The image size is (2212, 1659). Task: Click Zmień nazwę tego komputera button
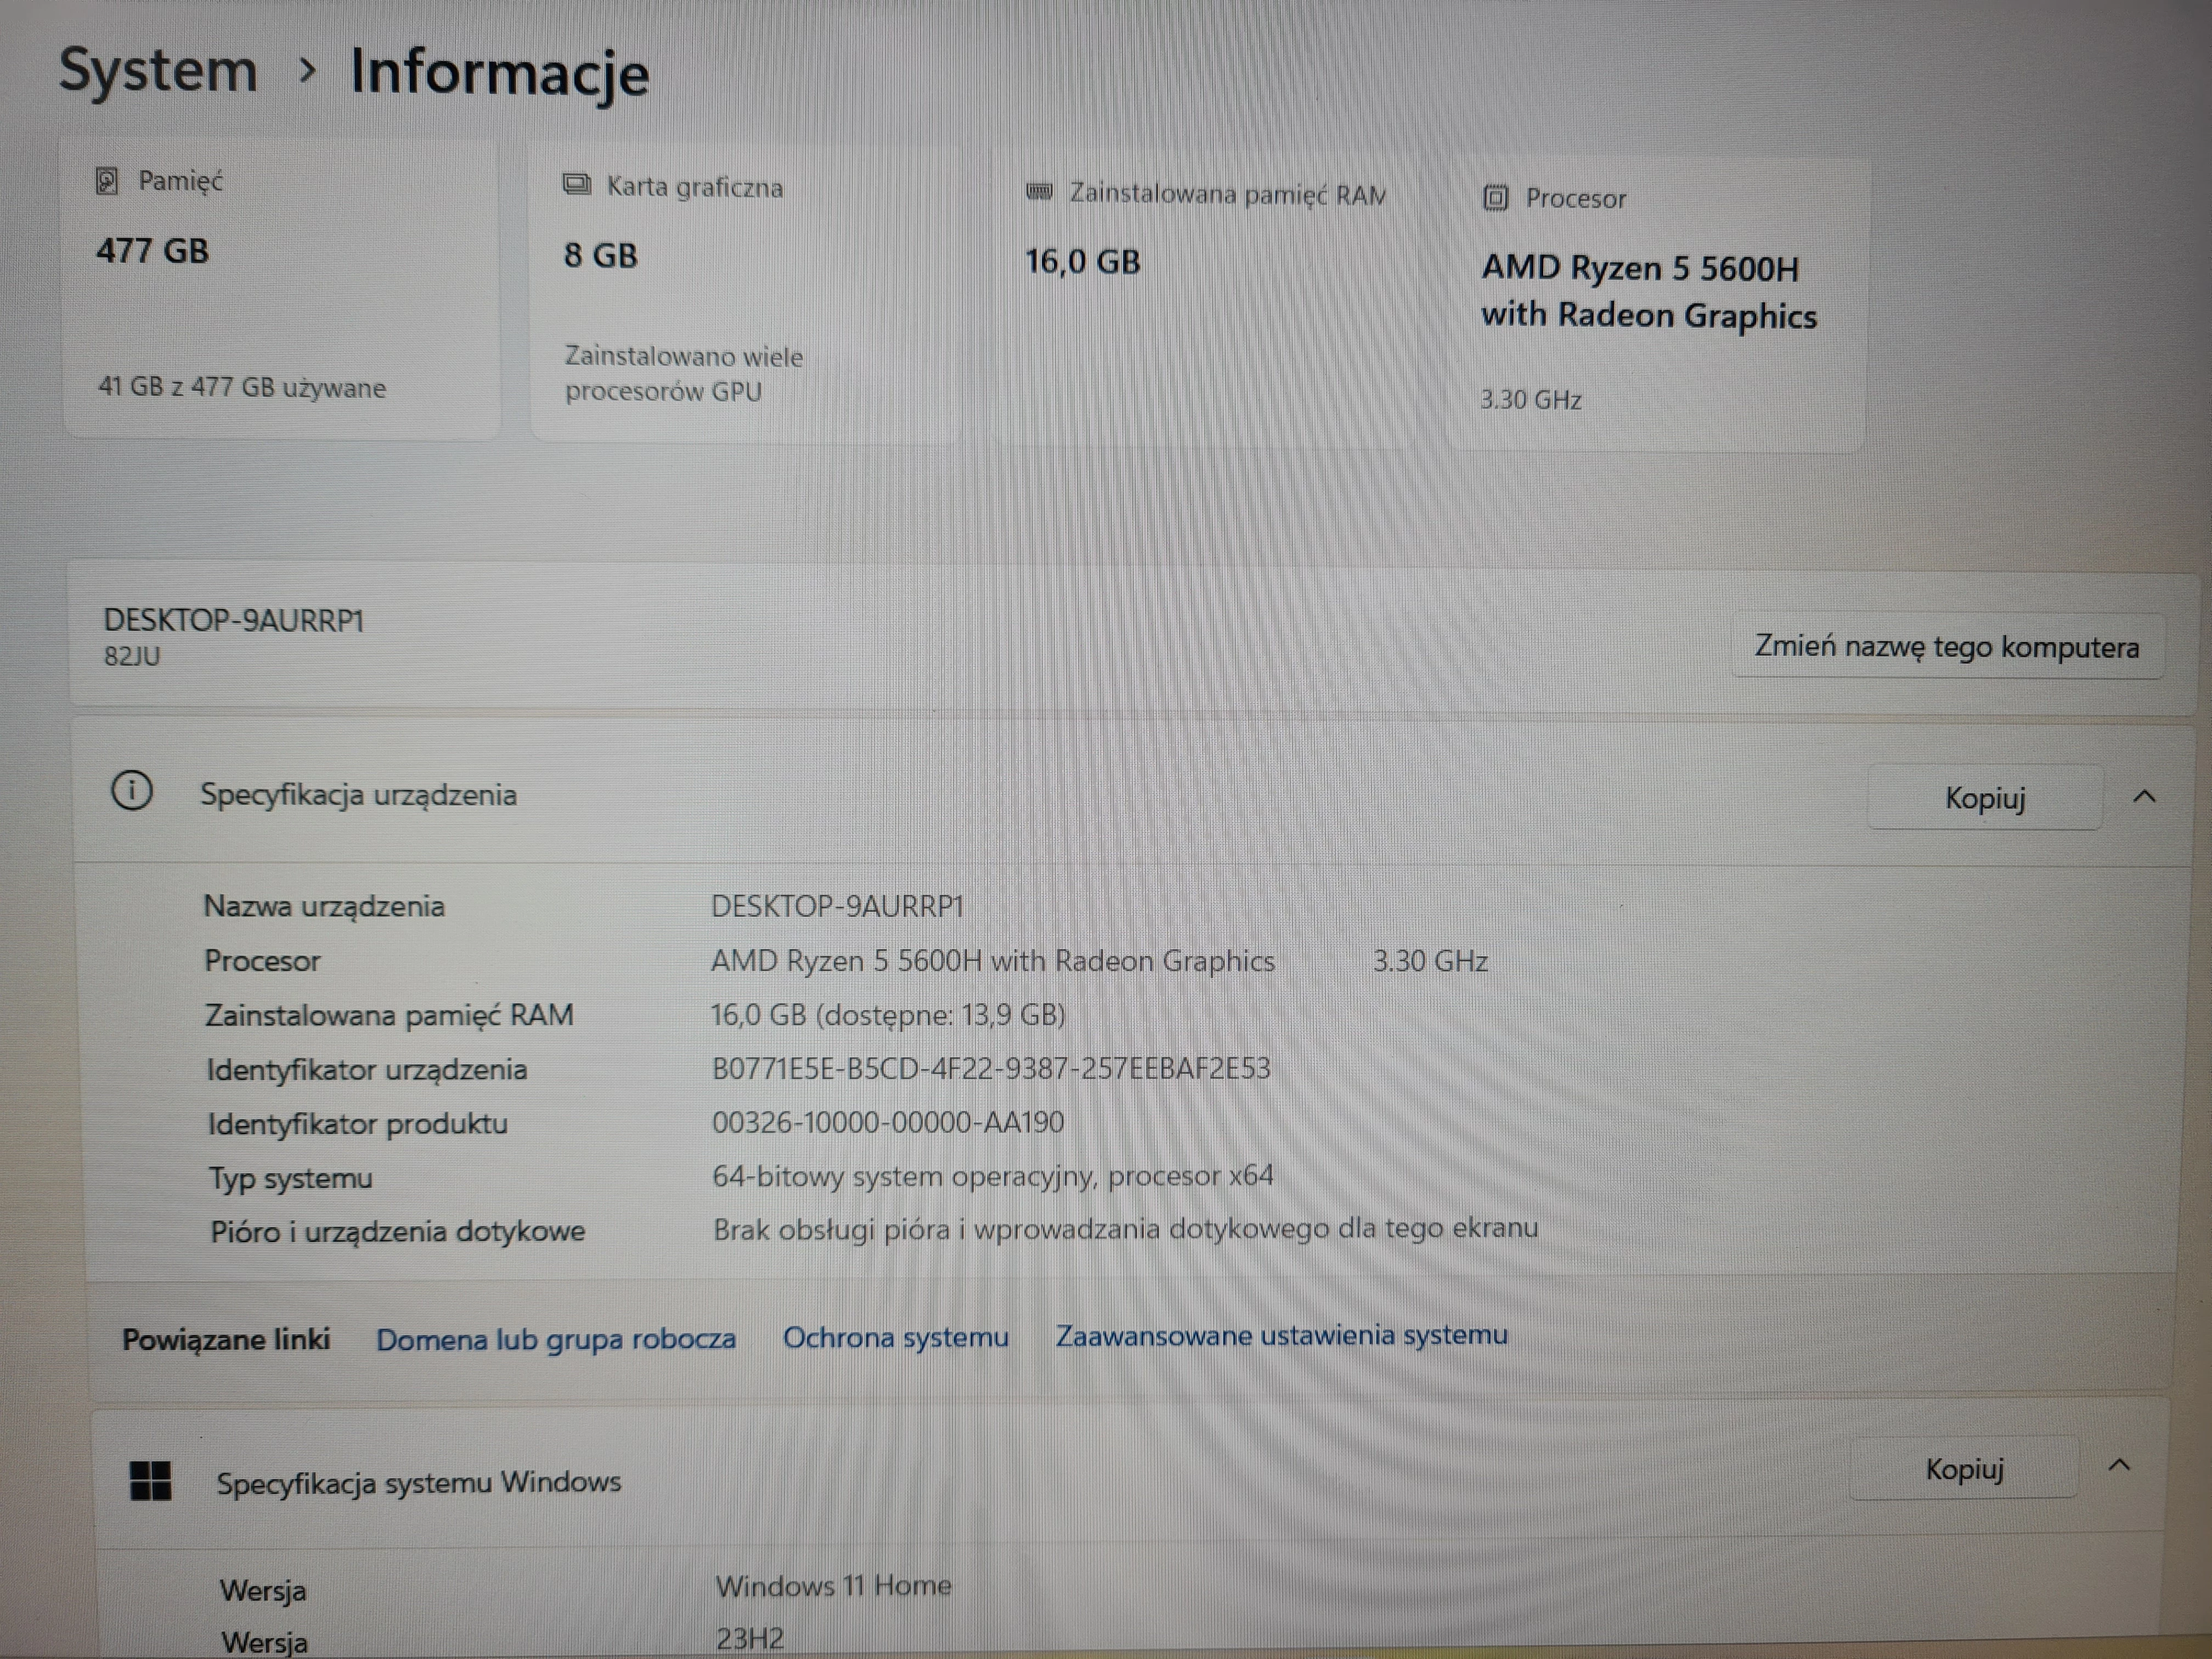(x=1947, y=647)
